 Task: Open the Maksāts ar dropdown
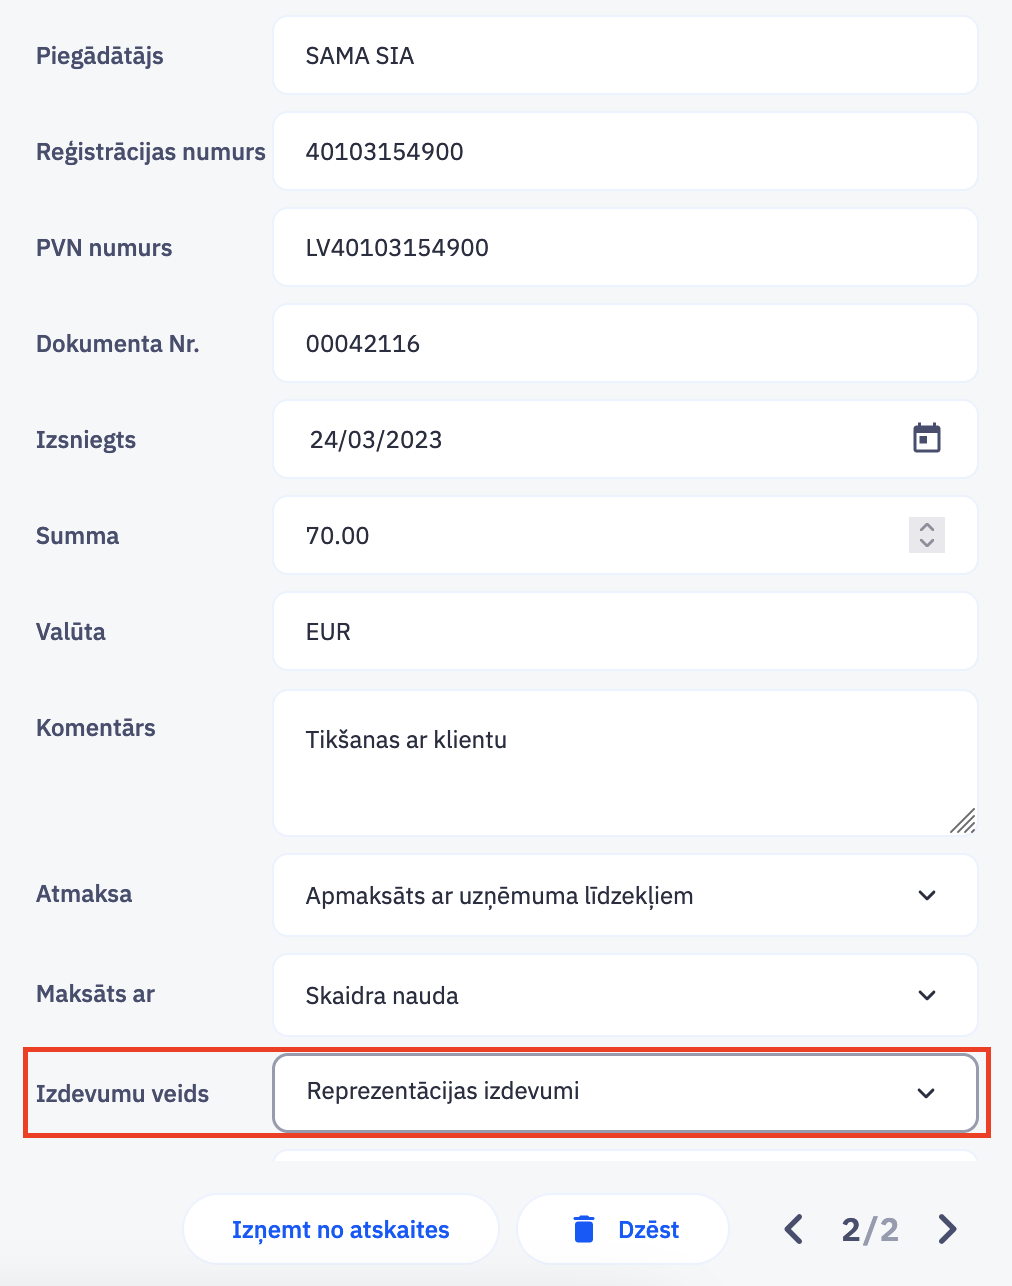pos(926,995)
